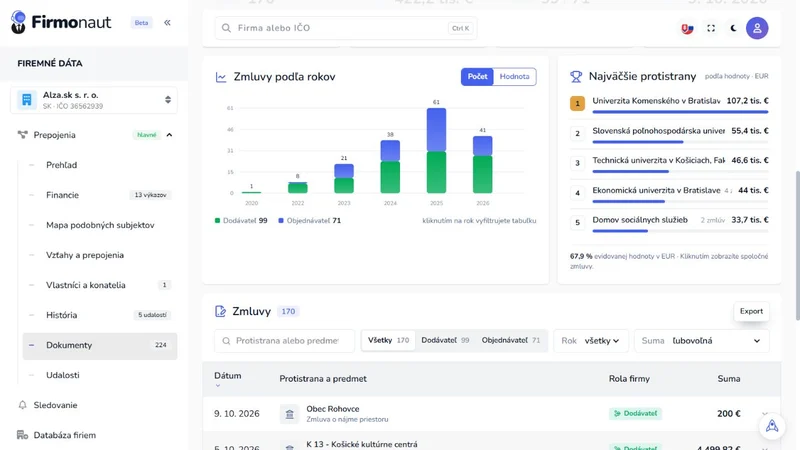Collapse the sidebar with double-chevron icon
The image size is (800, 450).
pos(167,22)
